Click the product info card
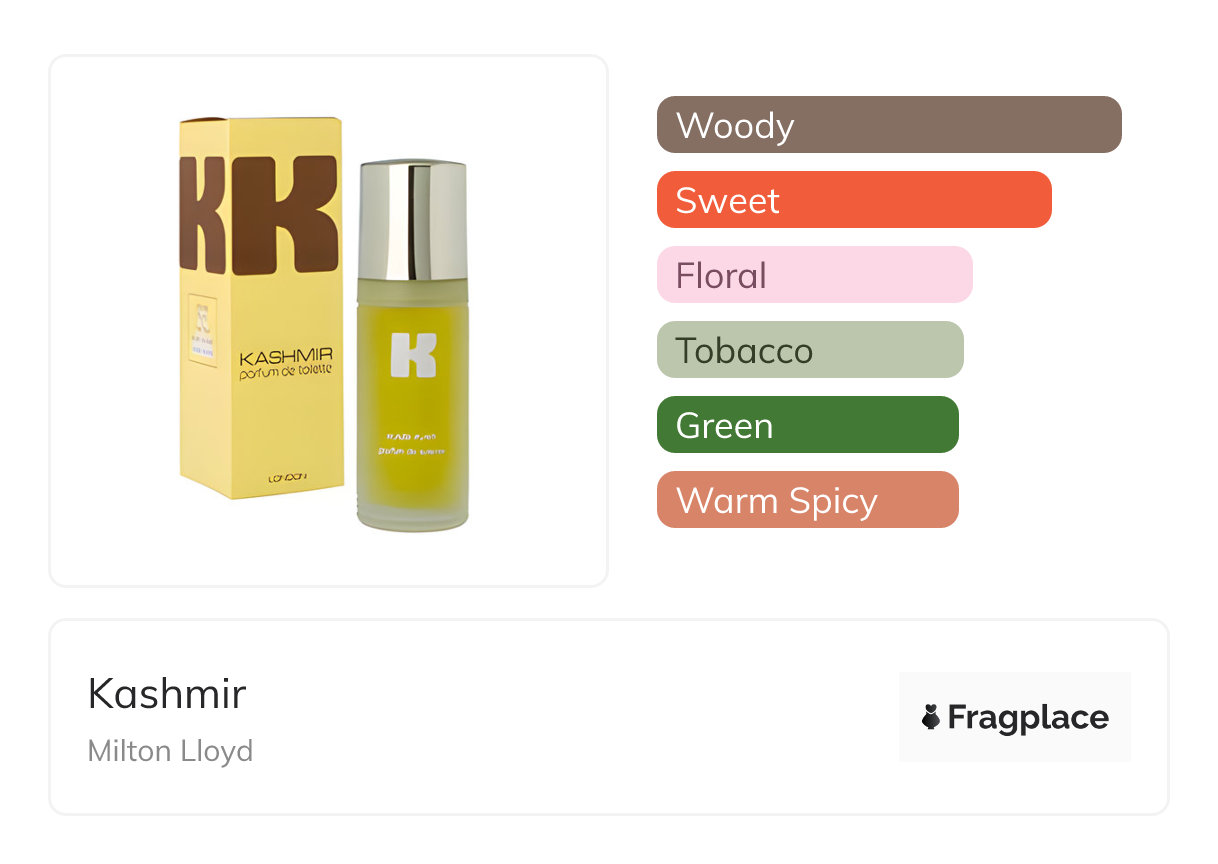This screenshot has height=864, width=1218. pyautogui.click(x=609, y=717)
